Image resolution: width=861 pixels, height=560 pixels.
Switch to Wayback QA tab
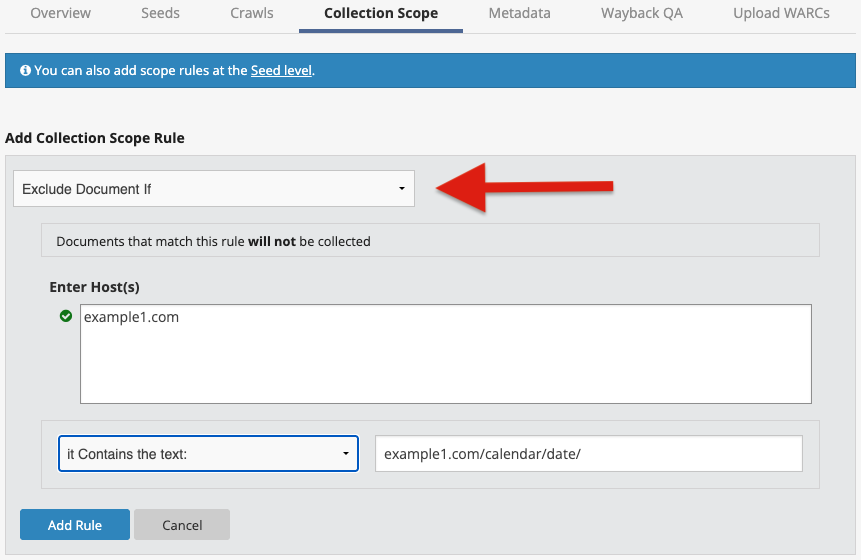(x=642, y=13)
